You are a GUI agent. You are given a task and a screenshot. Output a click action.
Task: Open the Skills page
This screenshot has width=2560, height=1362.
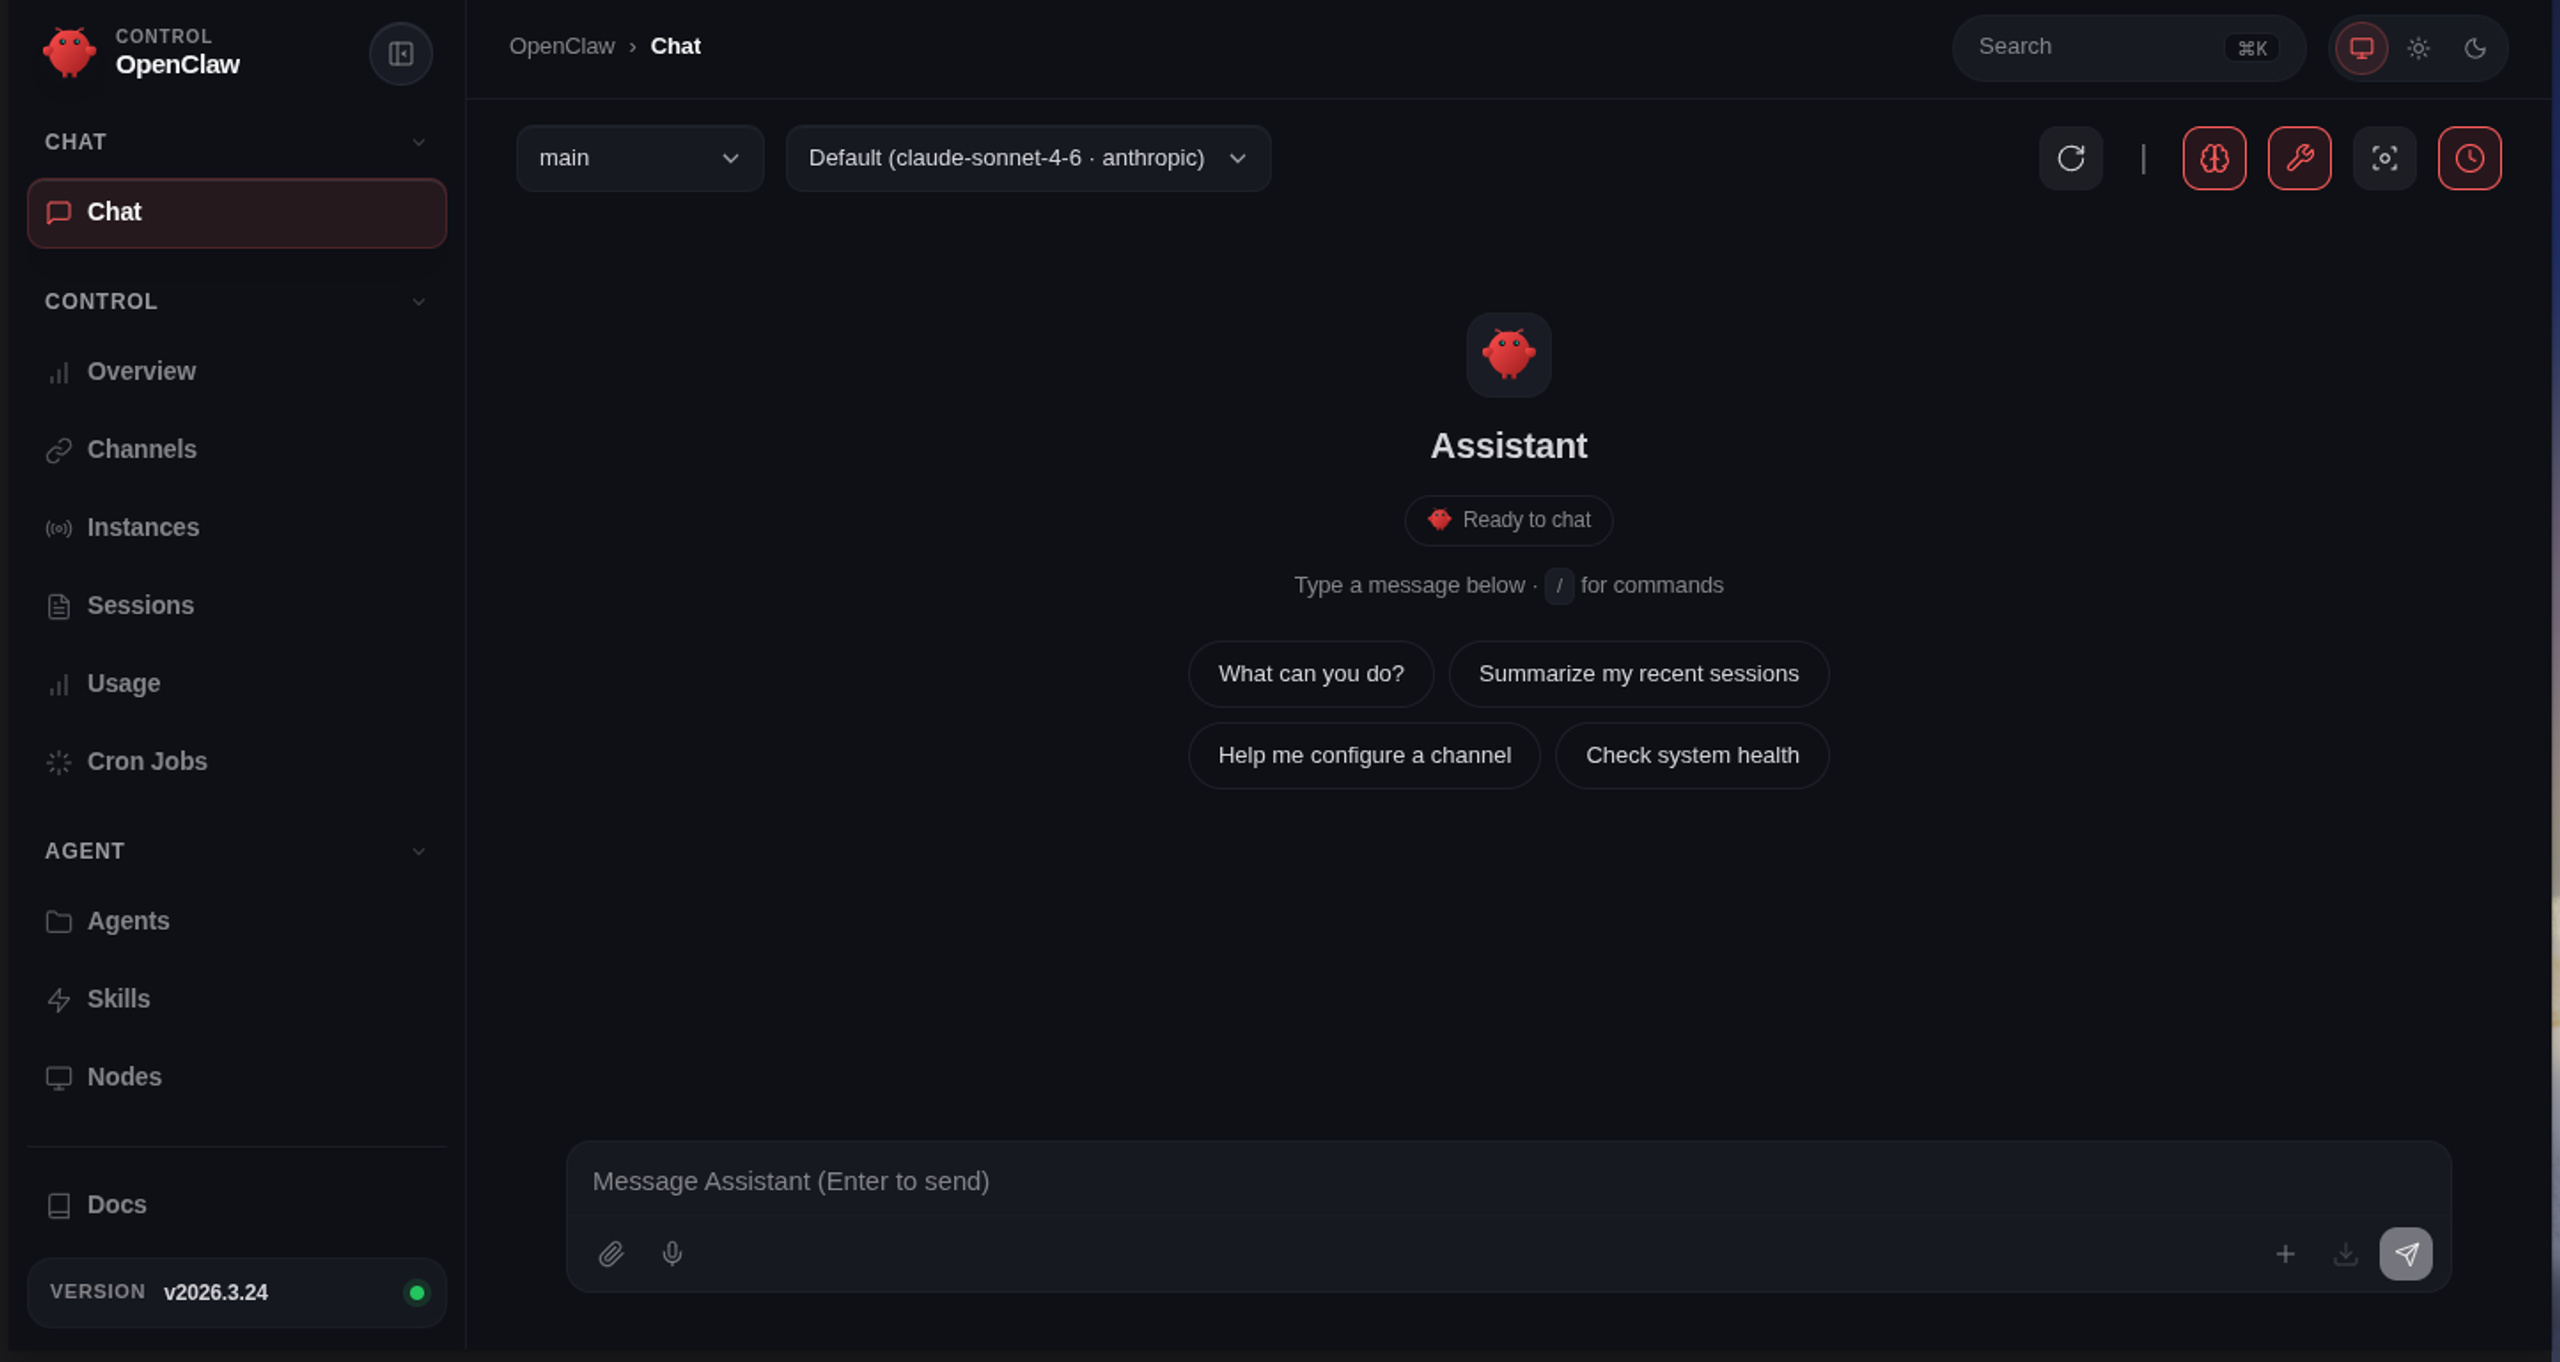pyautogui.click(x=237, y=999)
